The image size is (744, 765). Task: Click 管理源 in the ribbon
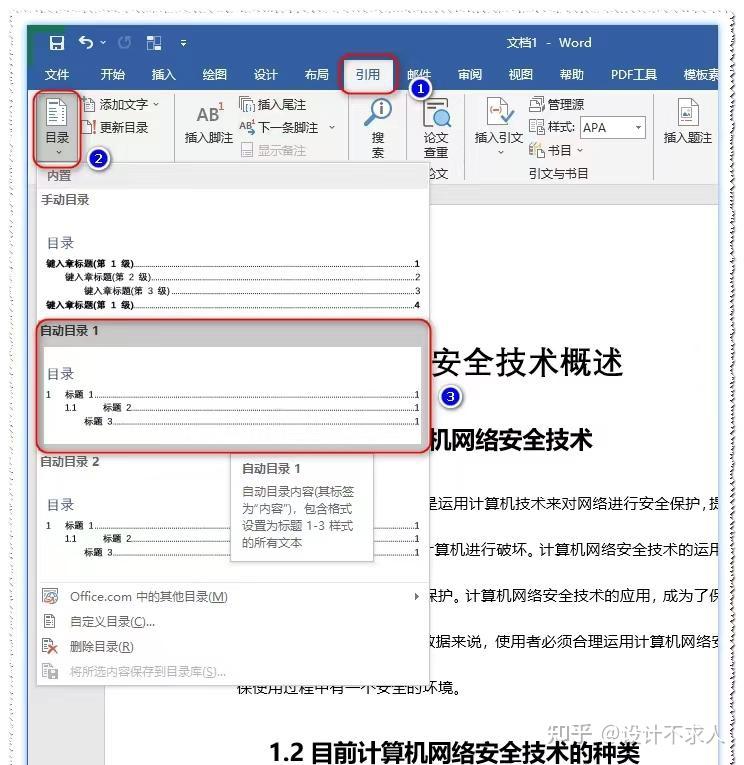tap(557, 104)
